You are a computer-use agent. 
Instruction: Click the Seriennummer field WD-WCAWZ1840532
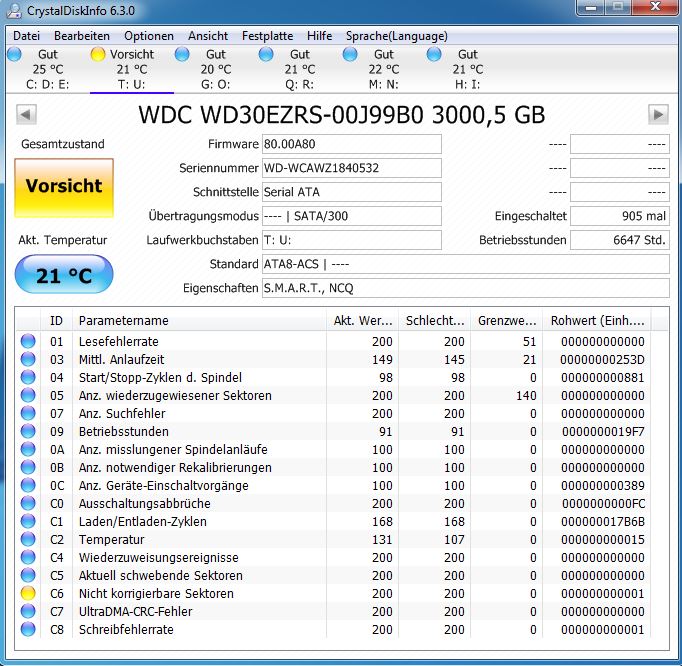351,168
